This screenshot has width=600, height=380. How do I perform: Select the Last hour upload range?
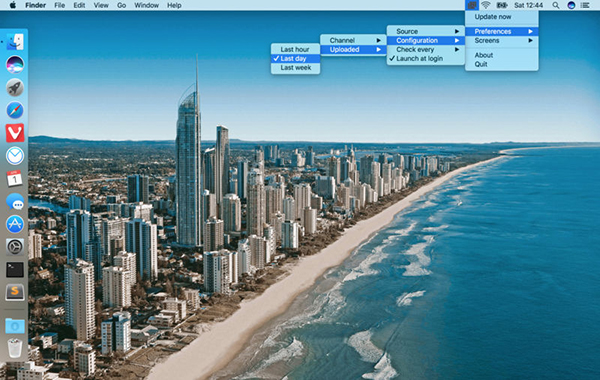(x=295, y=49)
